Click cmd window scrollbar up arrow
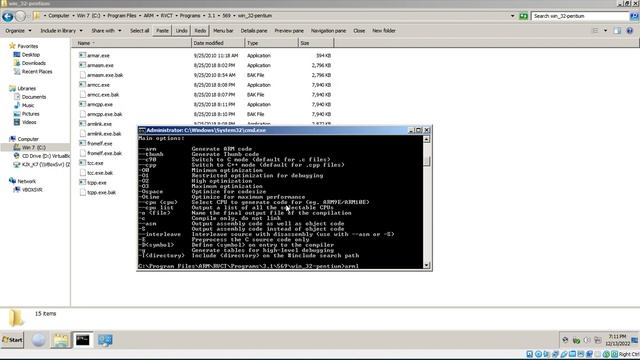Image resolution: width=640 pixels, height=360 pixels. point(427,139)
